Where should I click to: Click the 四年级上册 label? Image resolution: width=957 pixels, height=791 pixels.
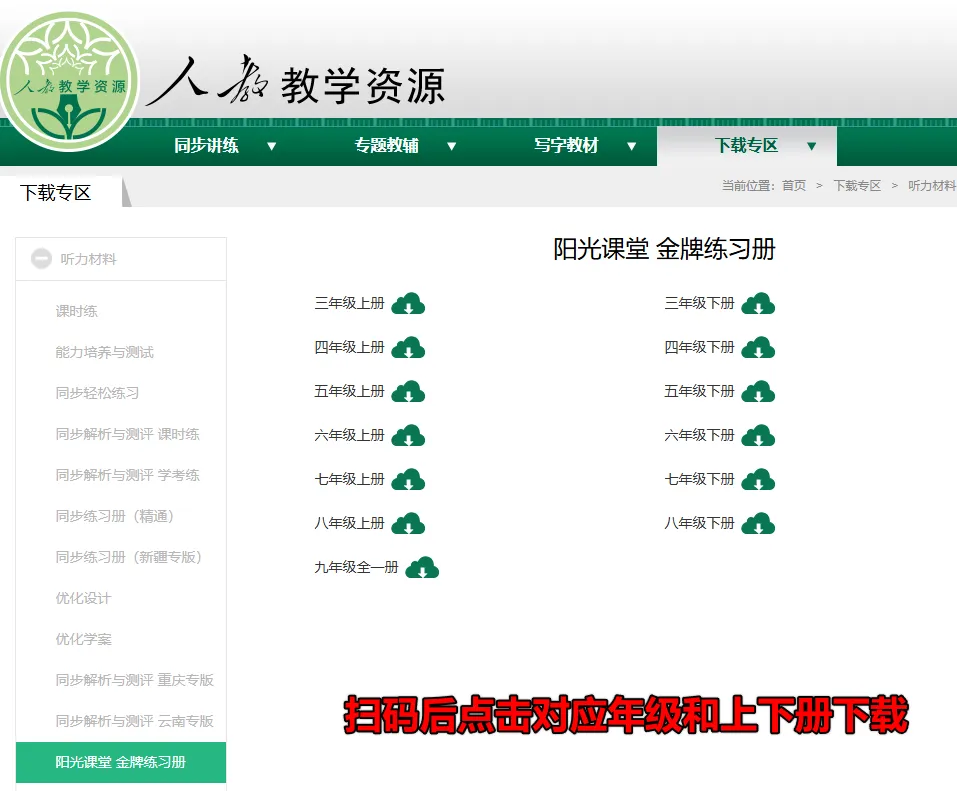coord(349,347)
